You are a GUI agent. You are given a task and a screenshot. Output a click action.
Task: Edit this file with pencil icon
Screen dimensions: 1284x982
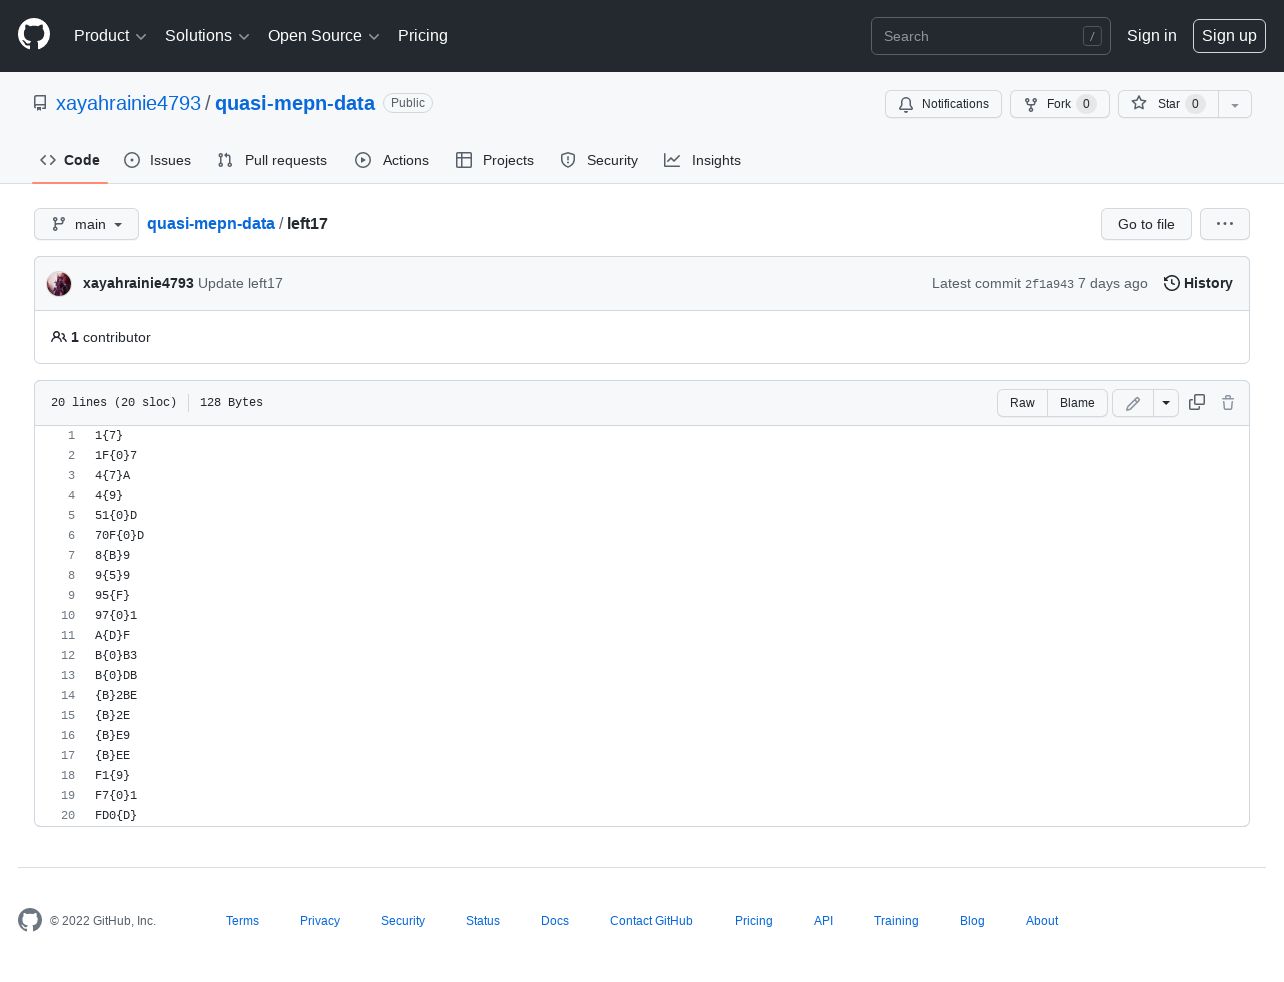pos(1133,403)
